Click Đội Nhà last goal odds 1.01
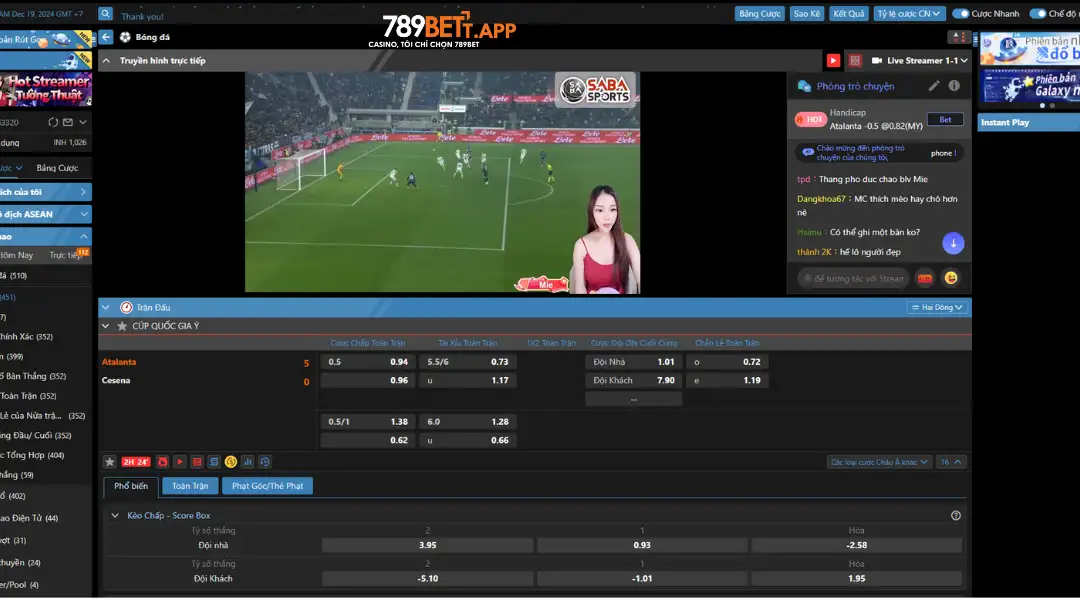Viewport: 1080px width, 600px height. point(634,362)
